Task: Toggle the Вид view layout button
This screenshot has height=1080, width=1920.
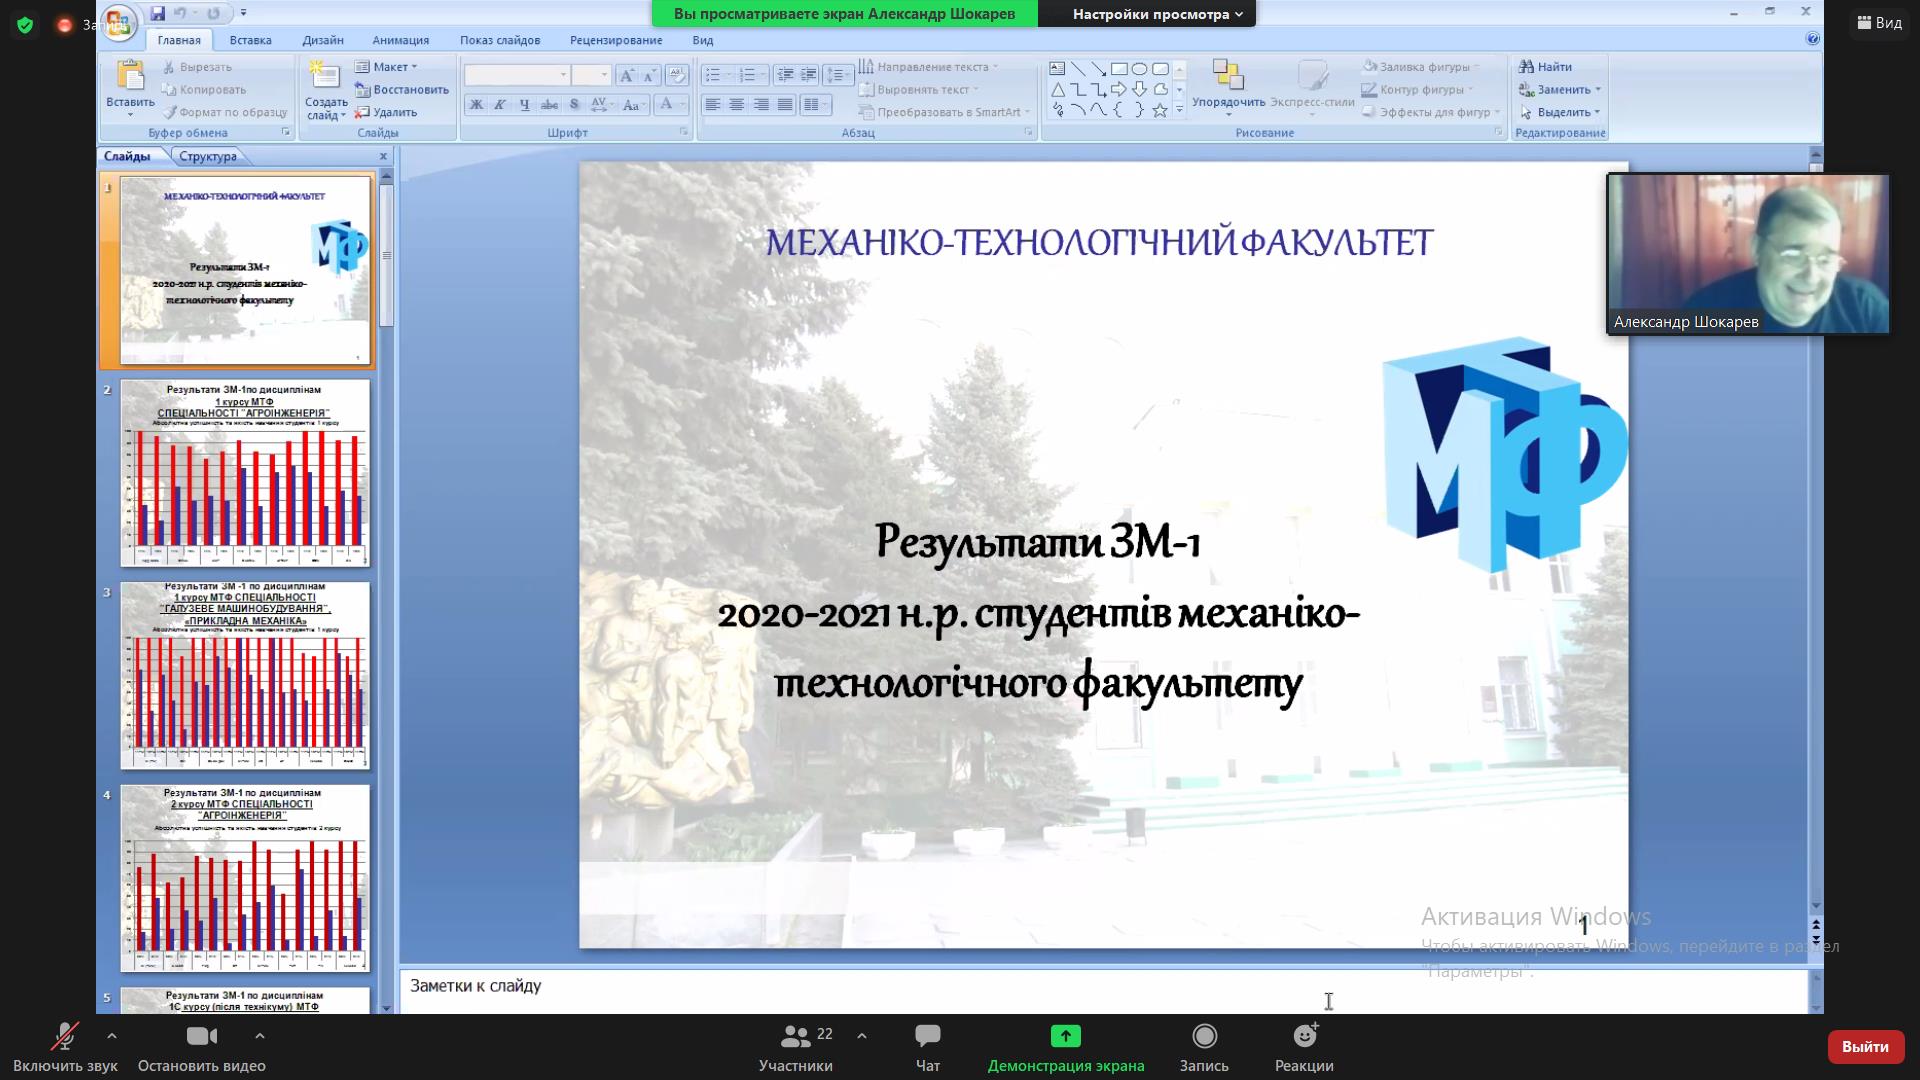Action: [1879, 23]
